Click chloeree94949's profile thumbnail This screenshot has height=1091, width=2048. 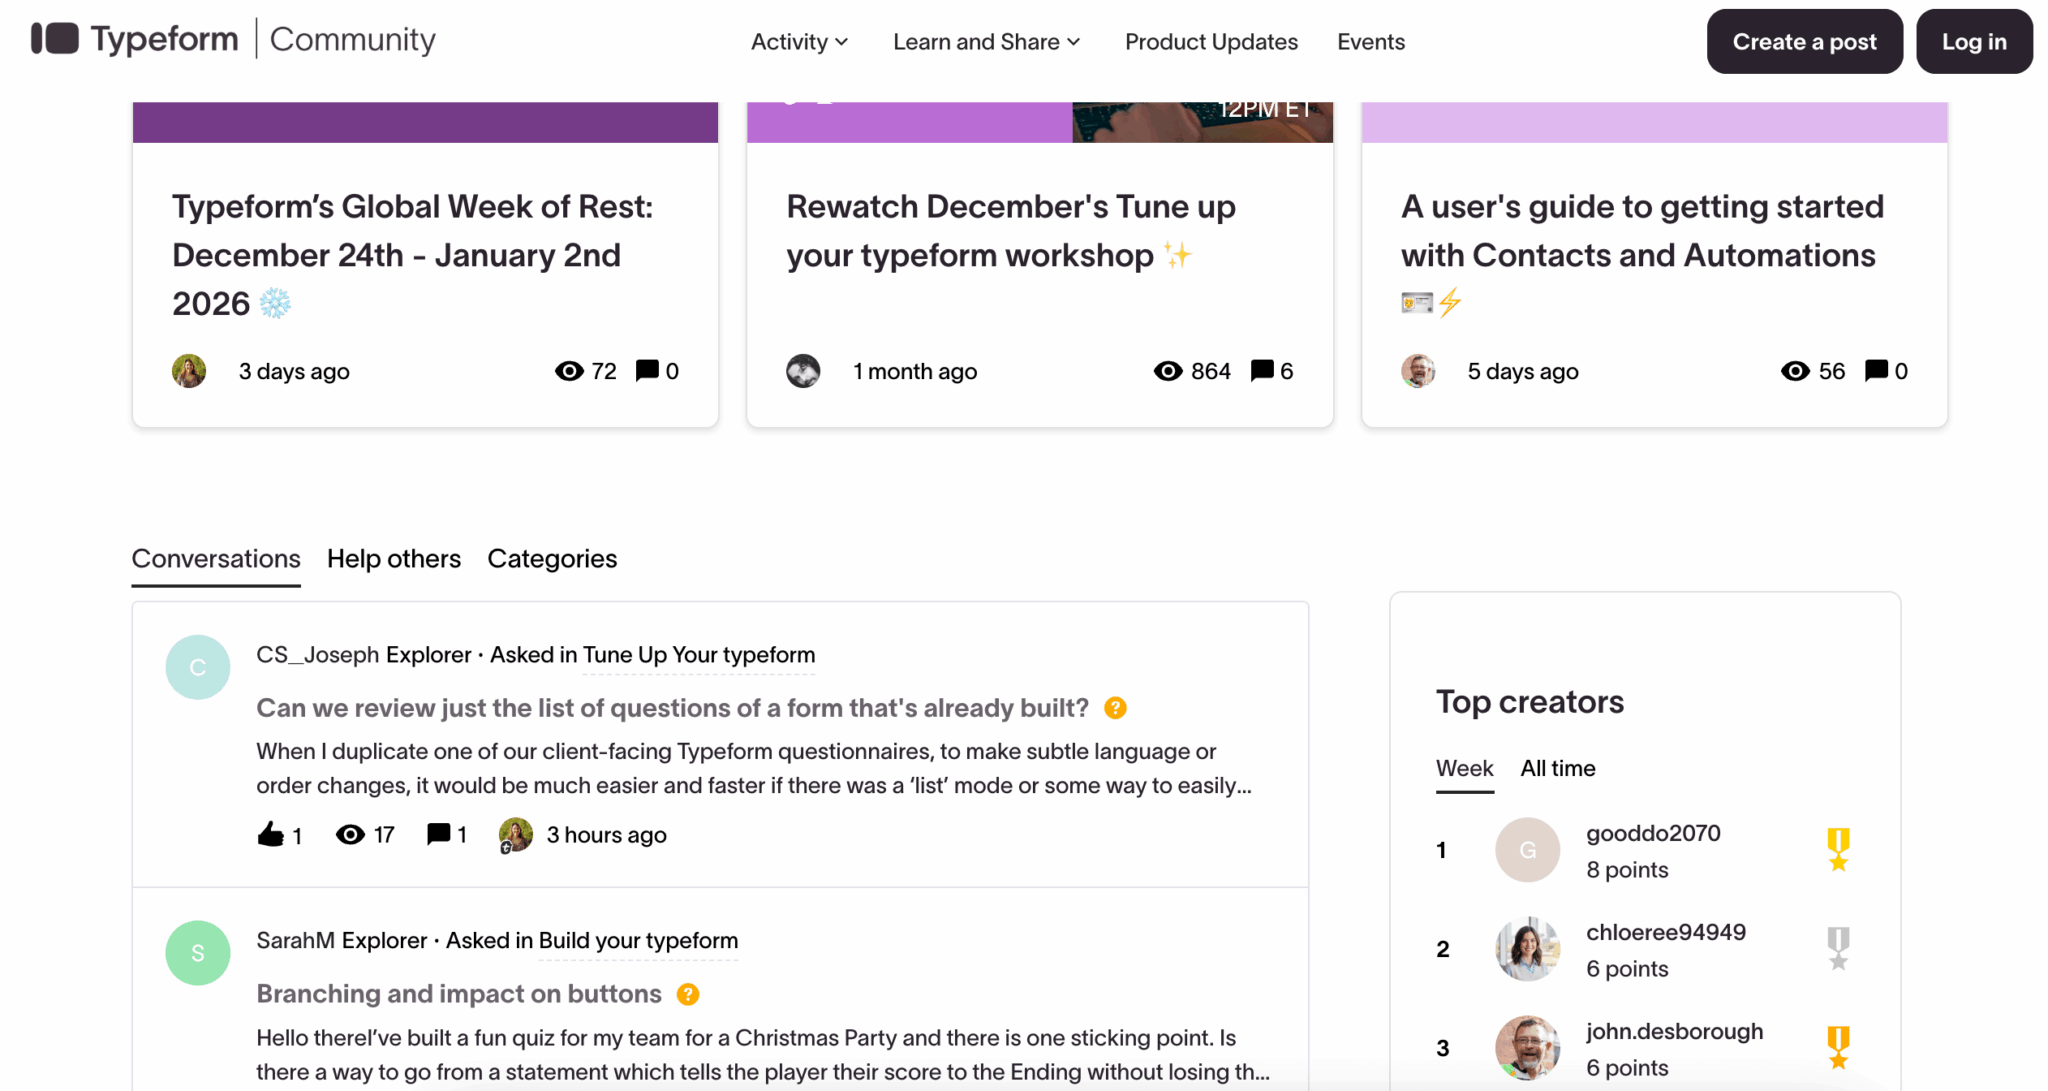click(1526, 948)
